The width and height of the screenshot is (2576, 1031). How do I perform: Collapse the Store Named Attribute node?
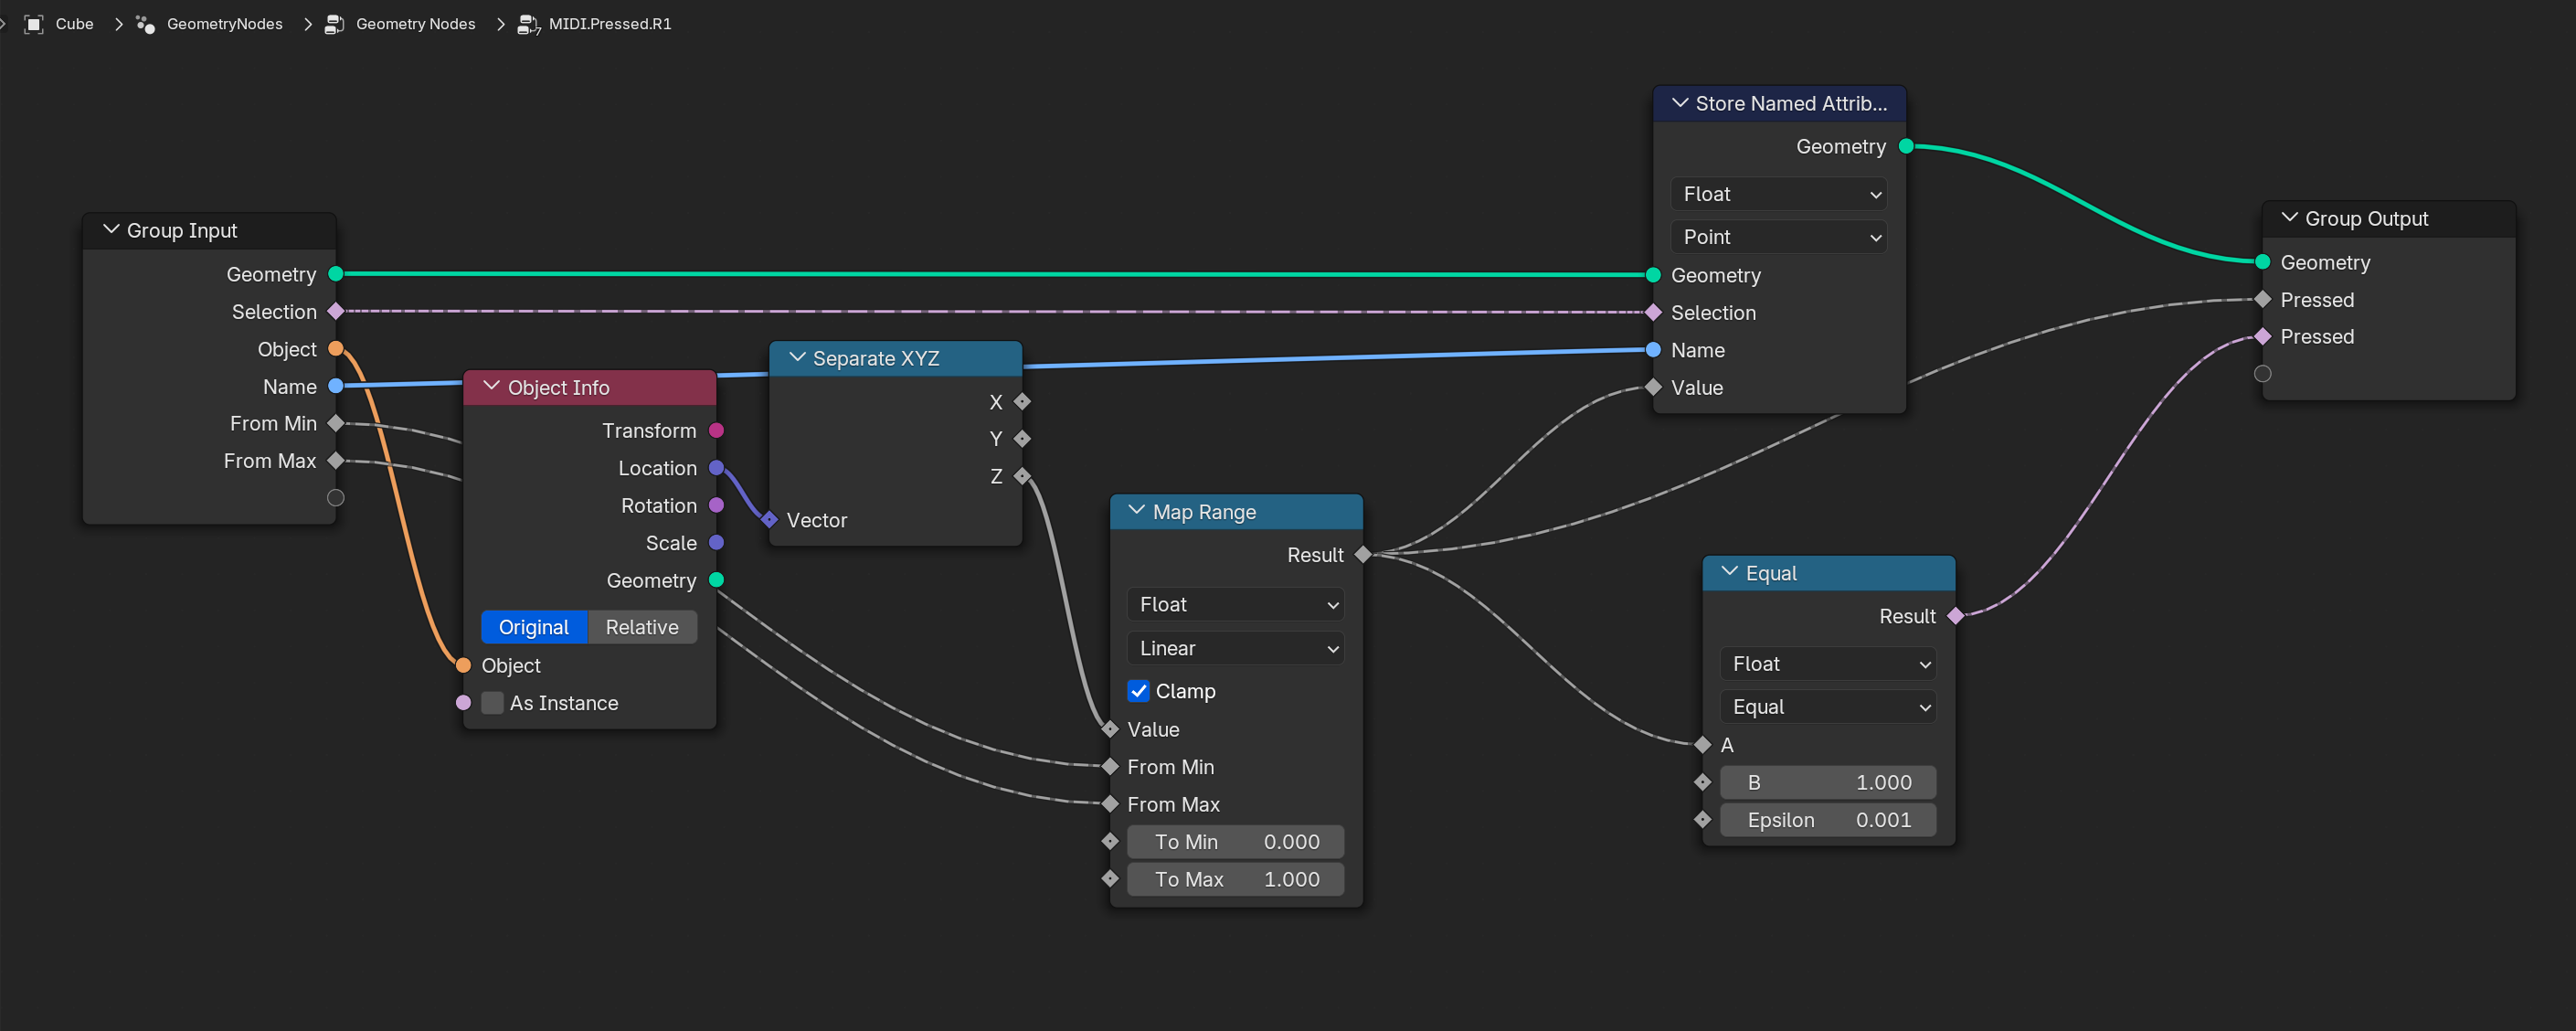tap(1680, 103)
